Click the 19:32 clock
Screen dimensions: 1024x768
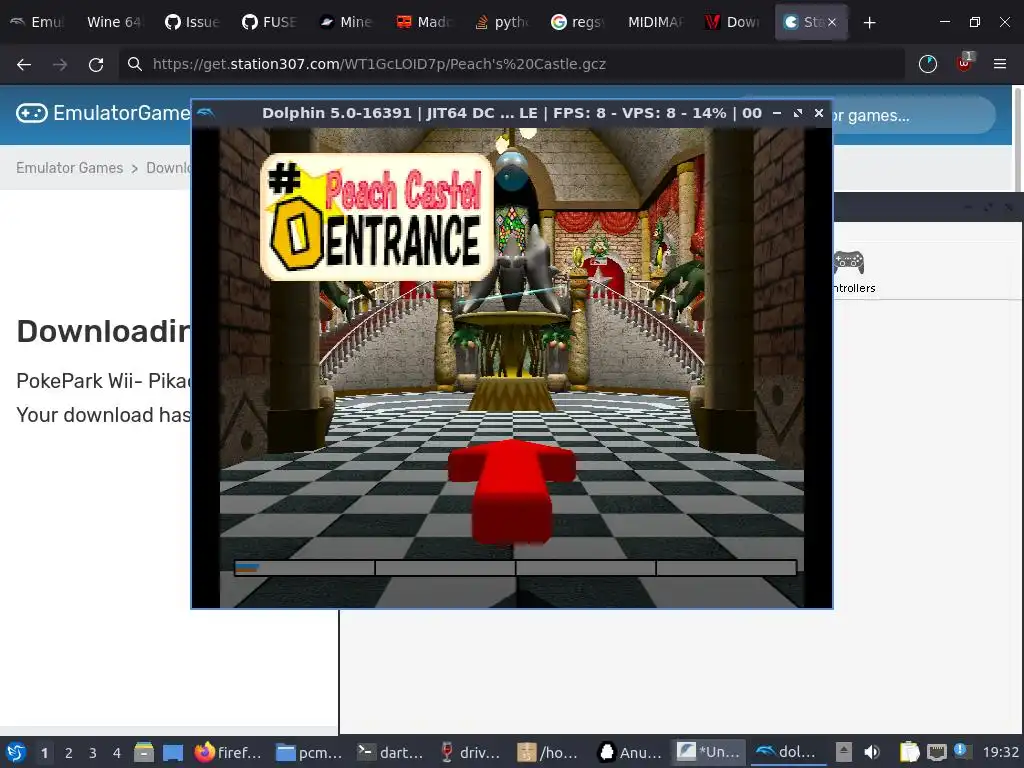point(1000,752)
